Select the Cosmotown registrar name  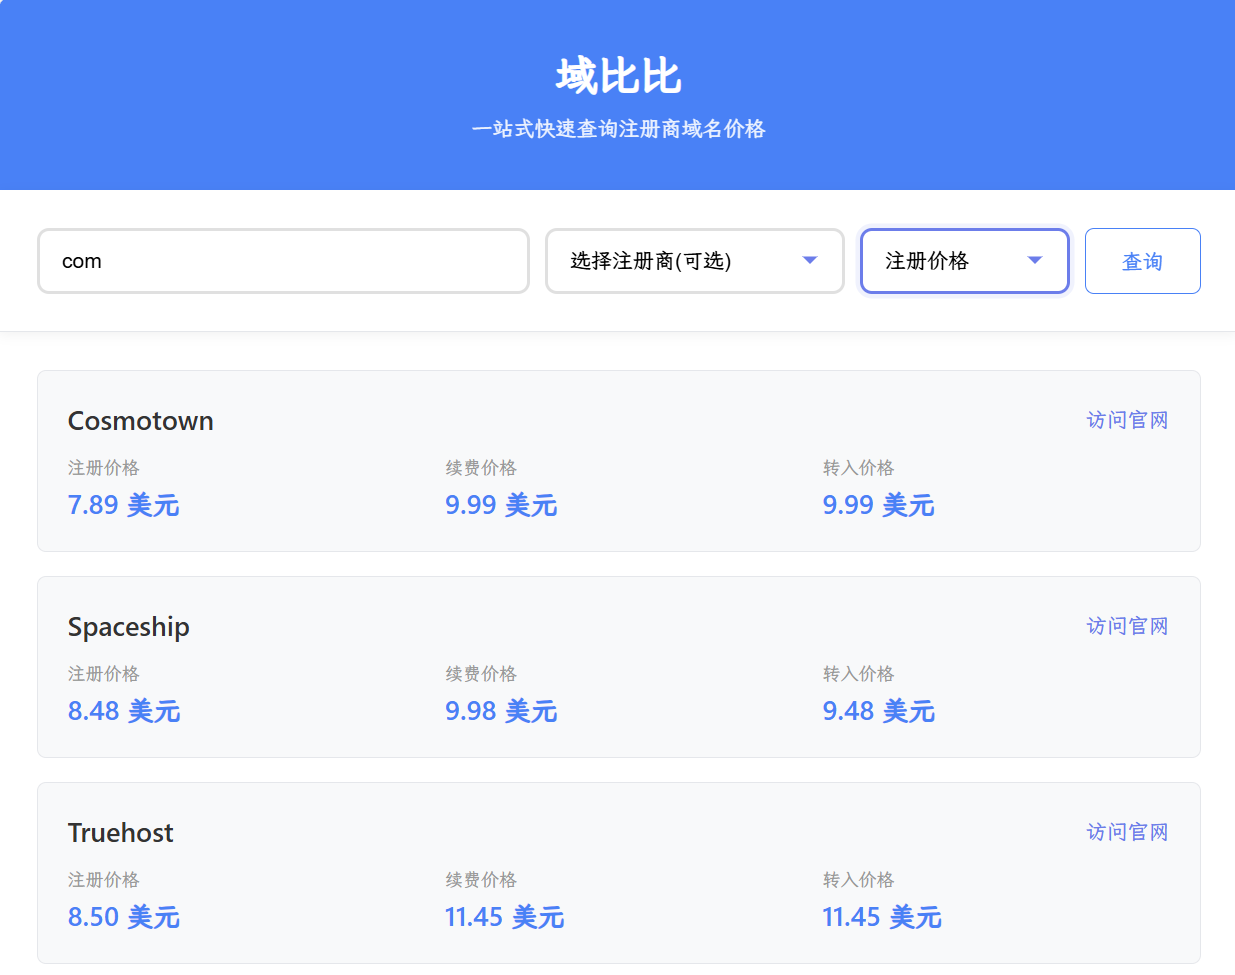coord(141,421)
